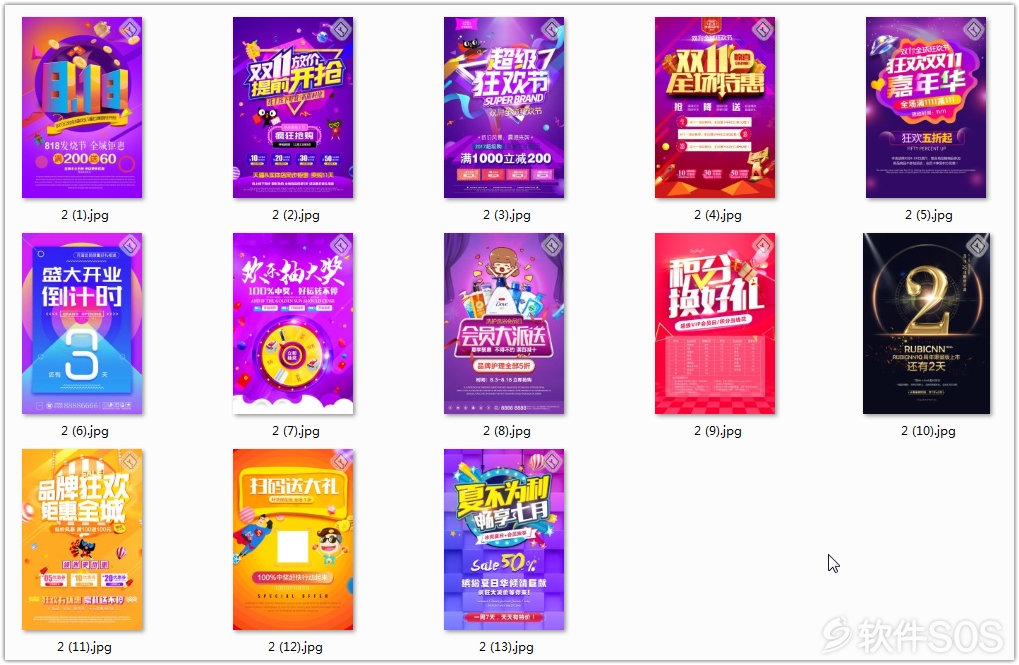Select the black gold number 2 poster
This screenshot has height=665, width=1019.
(x=927, y=324)
